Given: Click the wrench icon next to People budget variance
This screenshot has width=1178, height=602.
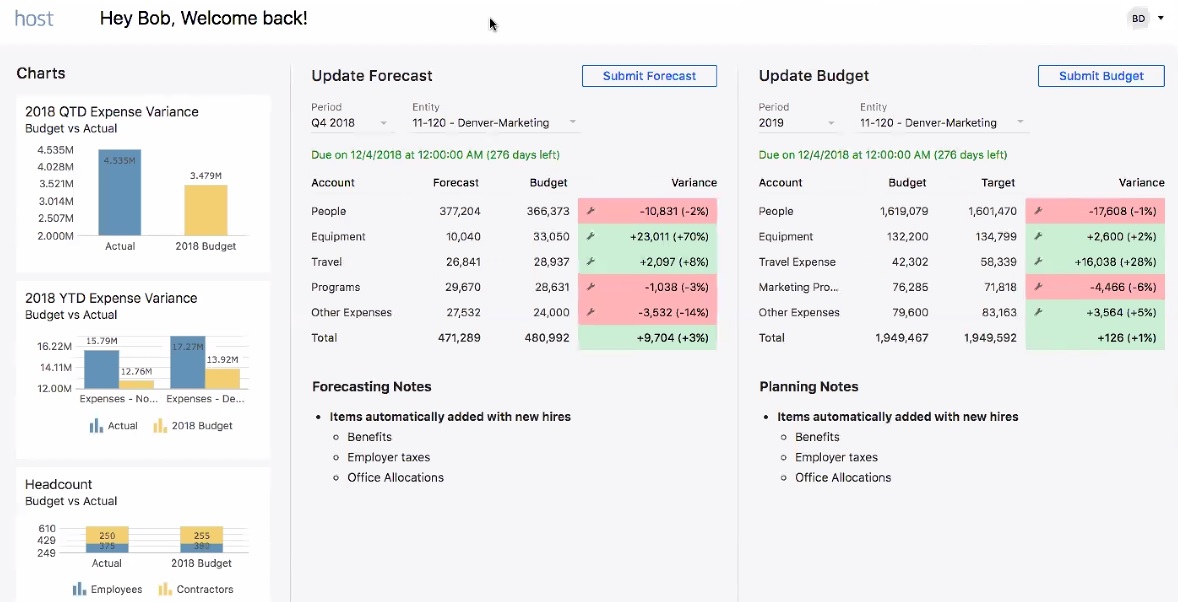Looking at the screenshot, I should [x=1038, y=211].
